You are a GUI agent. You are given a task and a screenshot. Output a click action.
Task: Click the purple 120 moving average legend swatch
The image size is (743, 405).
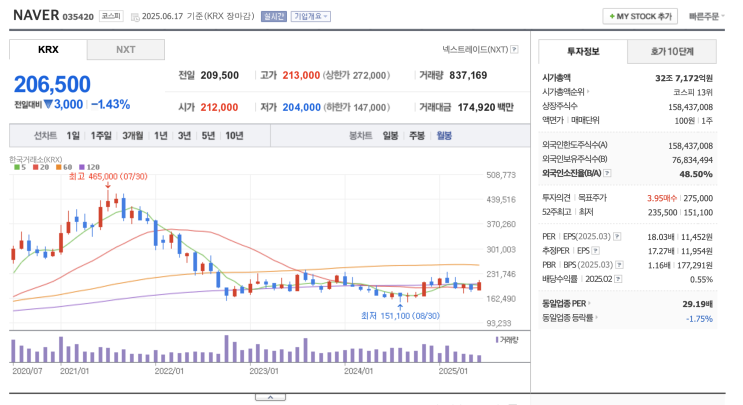coord(82,167)
